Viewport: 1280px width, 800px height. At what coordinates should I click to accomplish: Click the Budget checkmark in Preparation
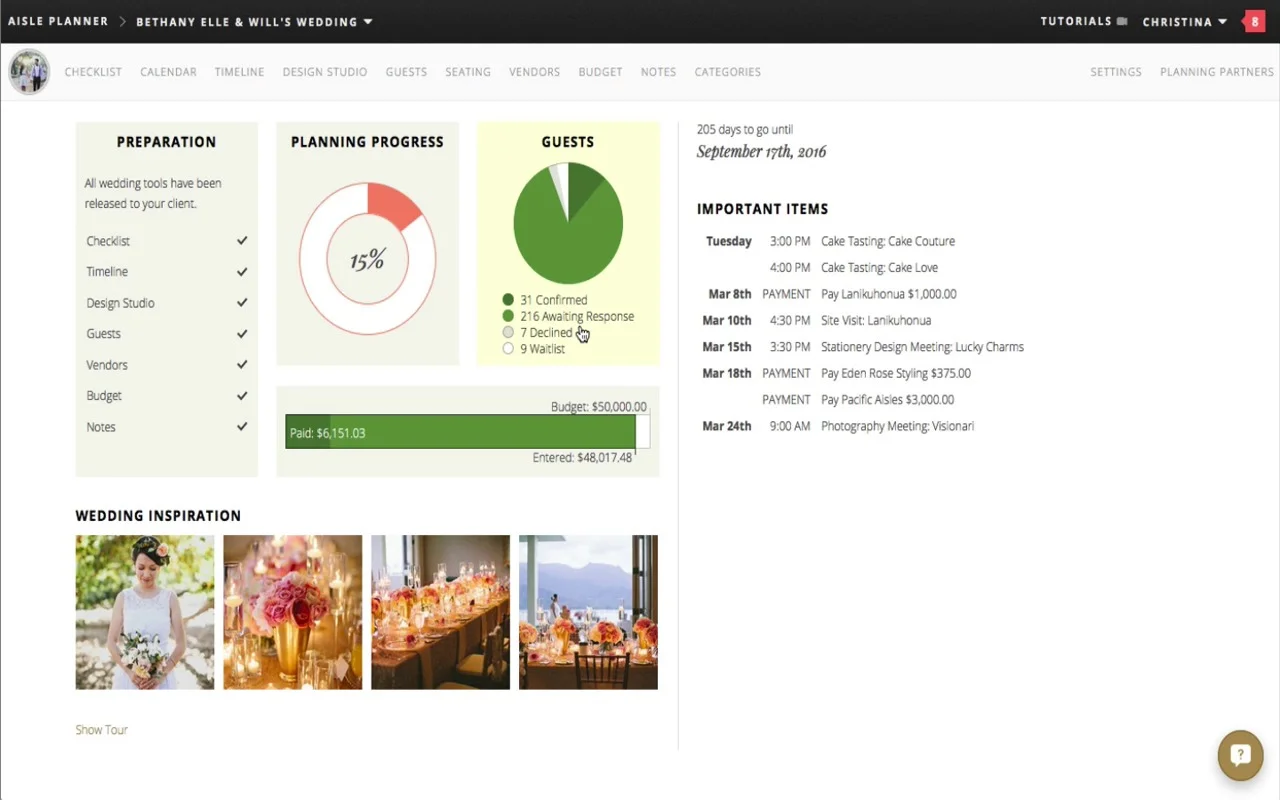(x=242, y=396)
